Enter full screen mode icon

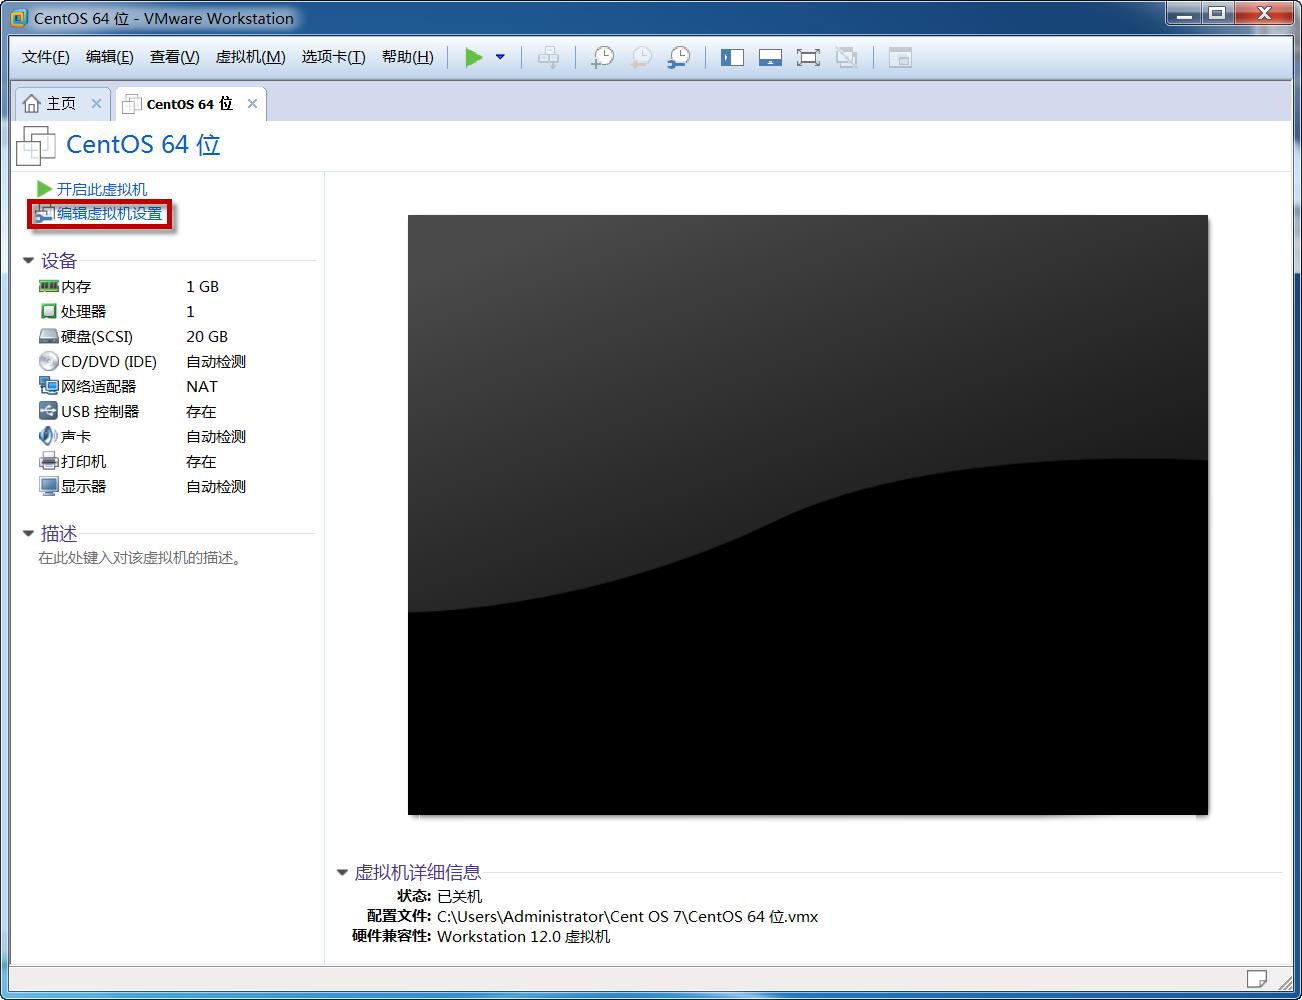(808, 58)
